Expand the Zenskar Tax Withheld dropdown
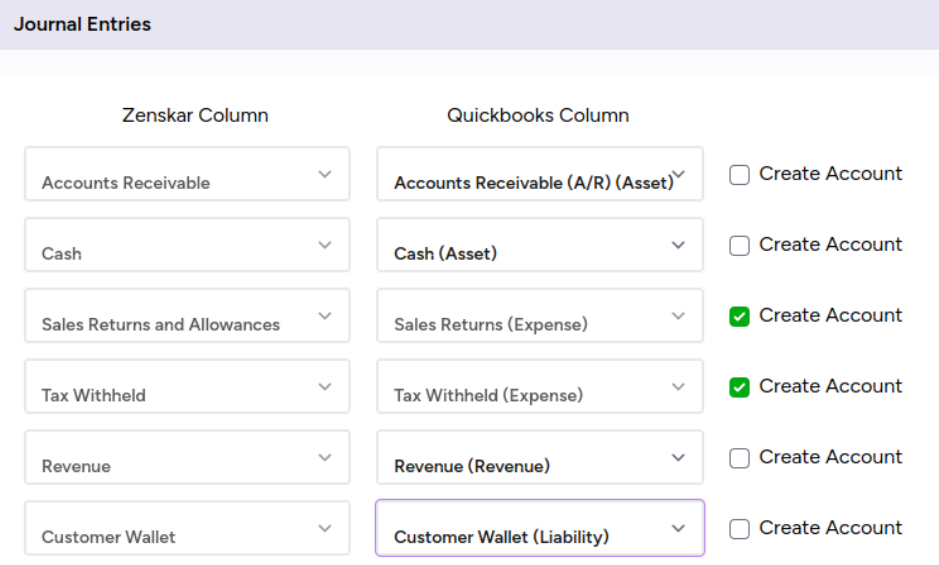 (187, 387)
